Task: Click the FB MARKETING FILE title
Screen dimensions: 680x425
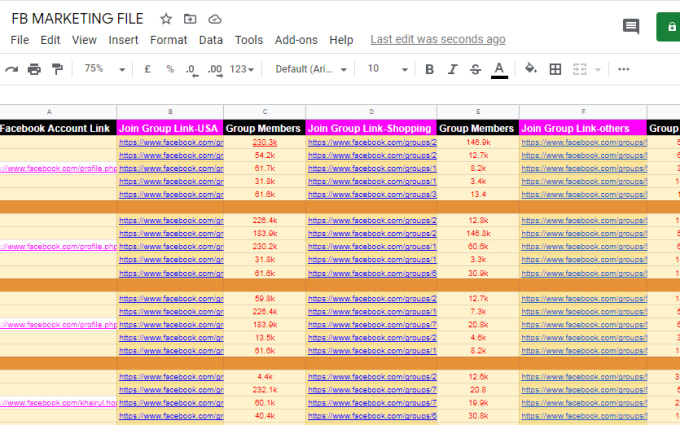Action: tap(77, 19)
